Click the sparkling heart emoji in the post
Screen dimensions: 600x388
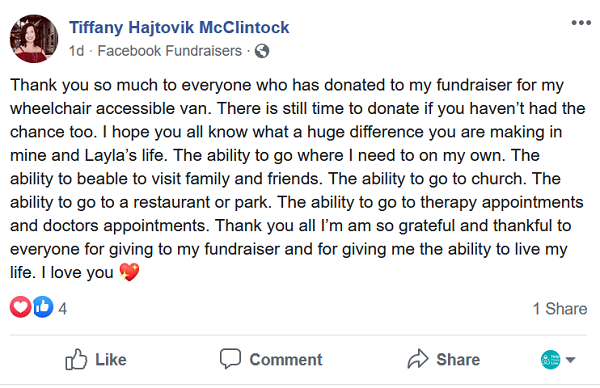(129, 272)
